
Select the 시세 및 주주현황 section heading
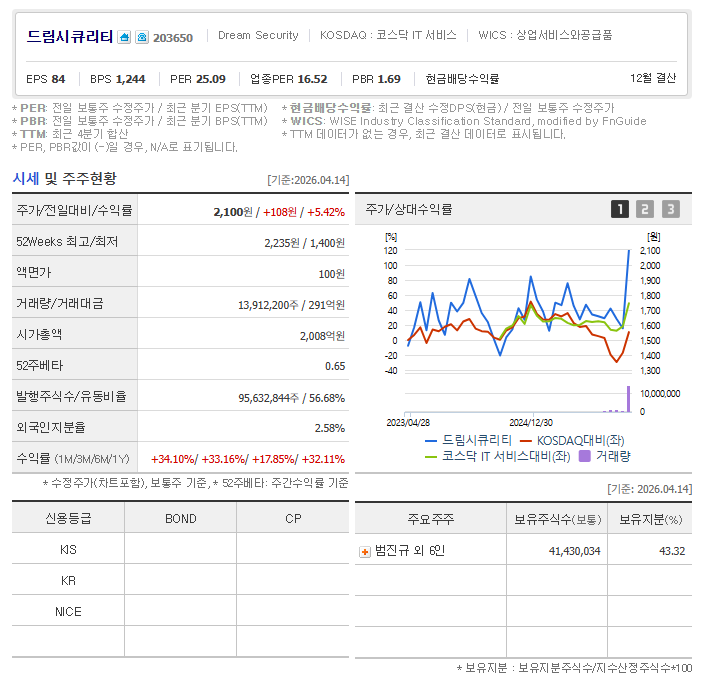65,178
